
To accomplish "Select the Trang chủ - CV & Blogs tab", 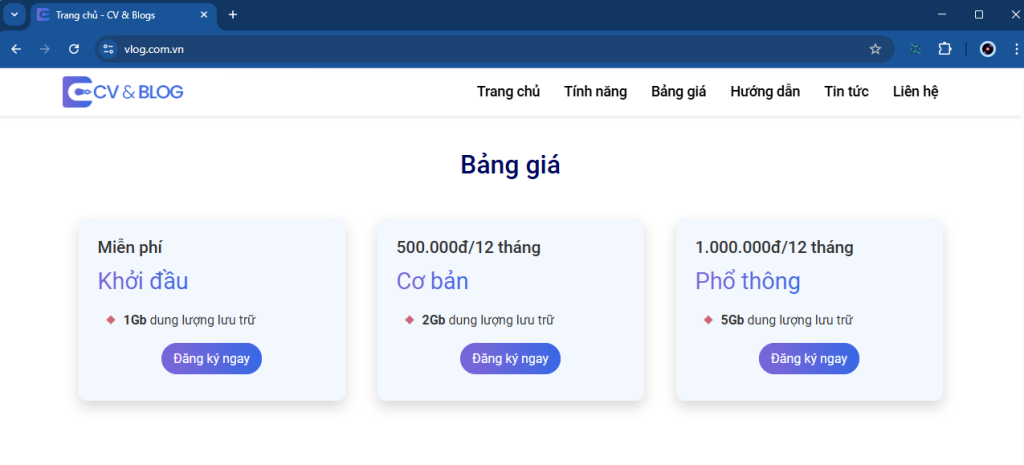I will coord(123,15).
